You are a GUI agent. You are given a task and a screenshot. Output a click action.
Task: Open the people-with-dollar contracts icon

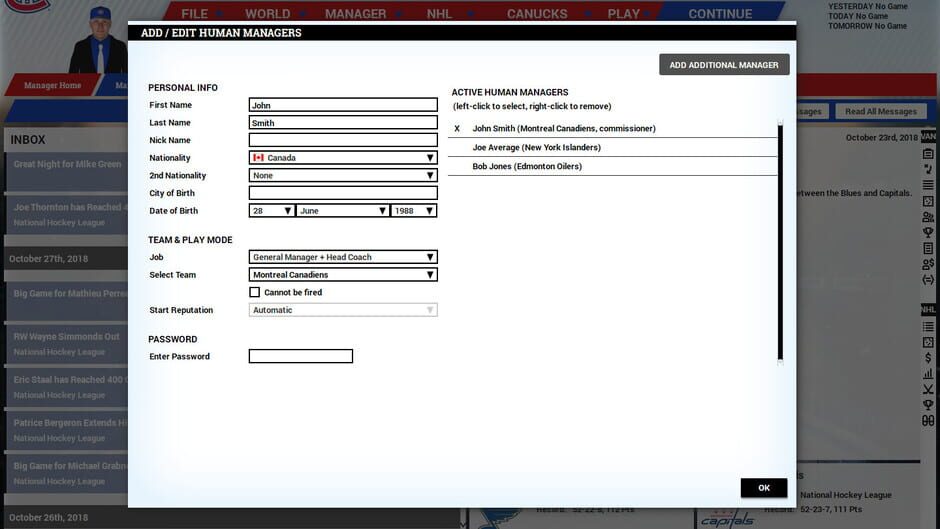point(928,264)
